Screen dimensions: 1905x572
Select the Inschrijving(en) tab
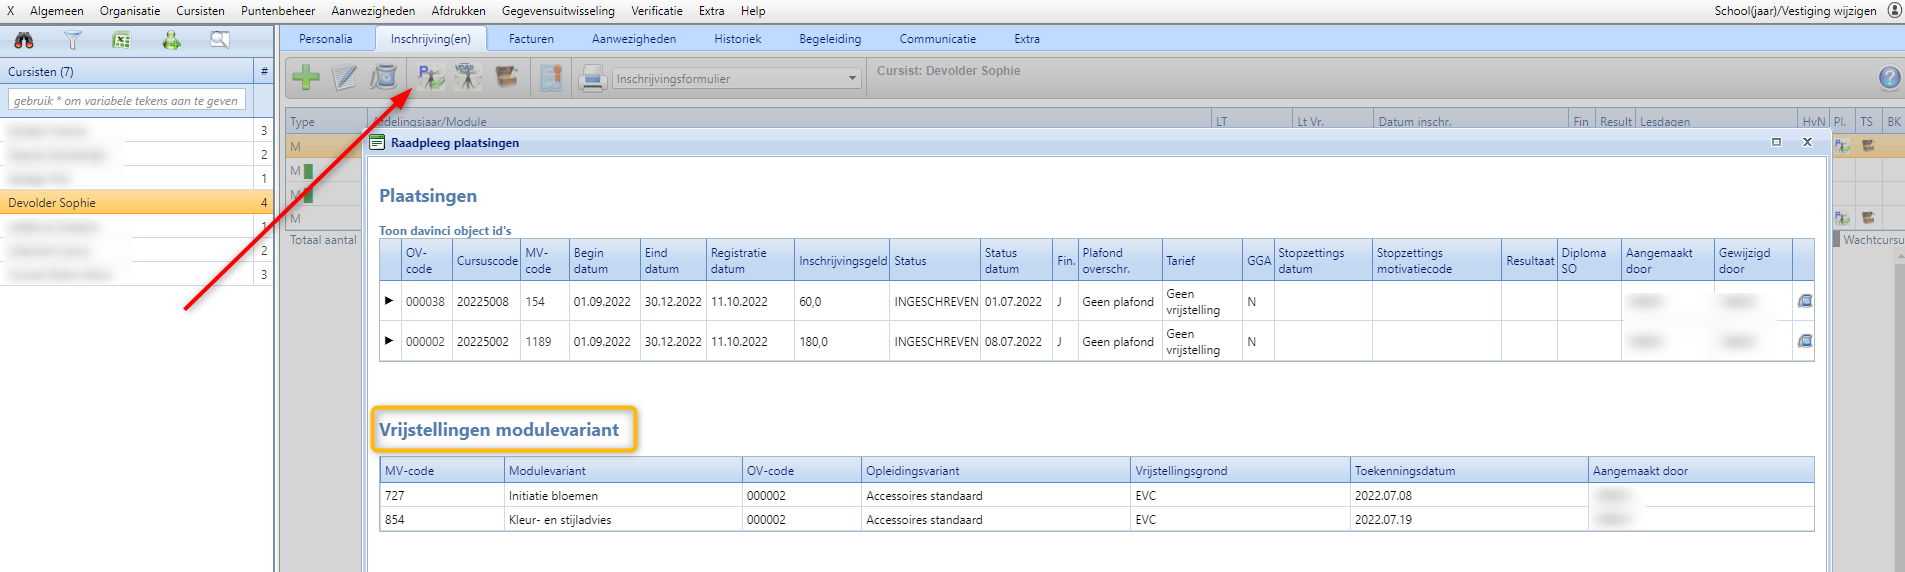pos(431,39)
